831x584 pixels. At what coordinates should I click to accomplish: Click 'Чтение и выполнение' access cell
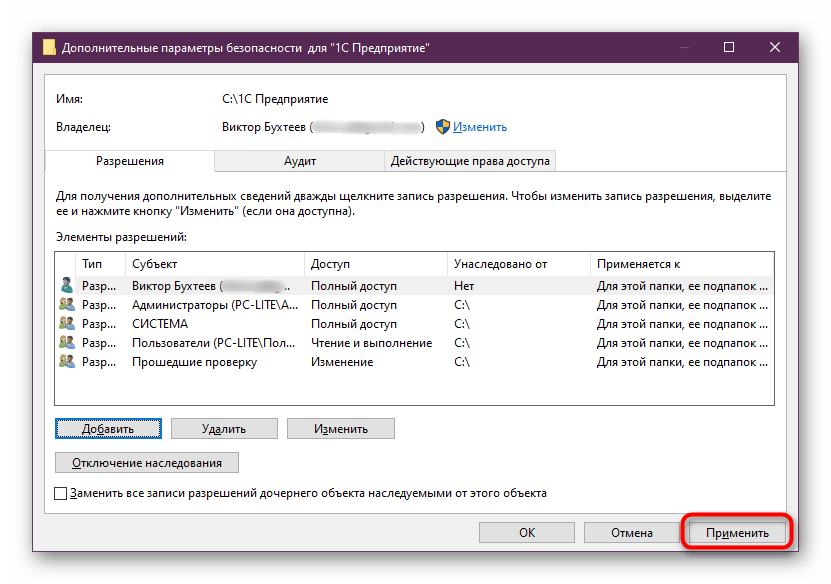point(372,343)
